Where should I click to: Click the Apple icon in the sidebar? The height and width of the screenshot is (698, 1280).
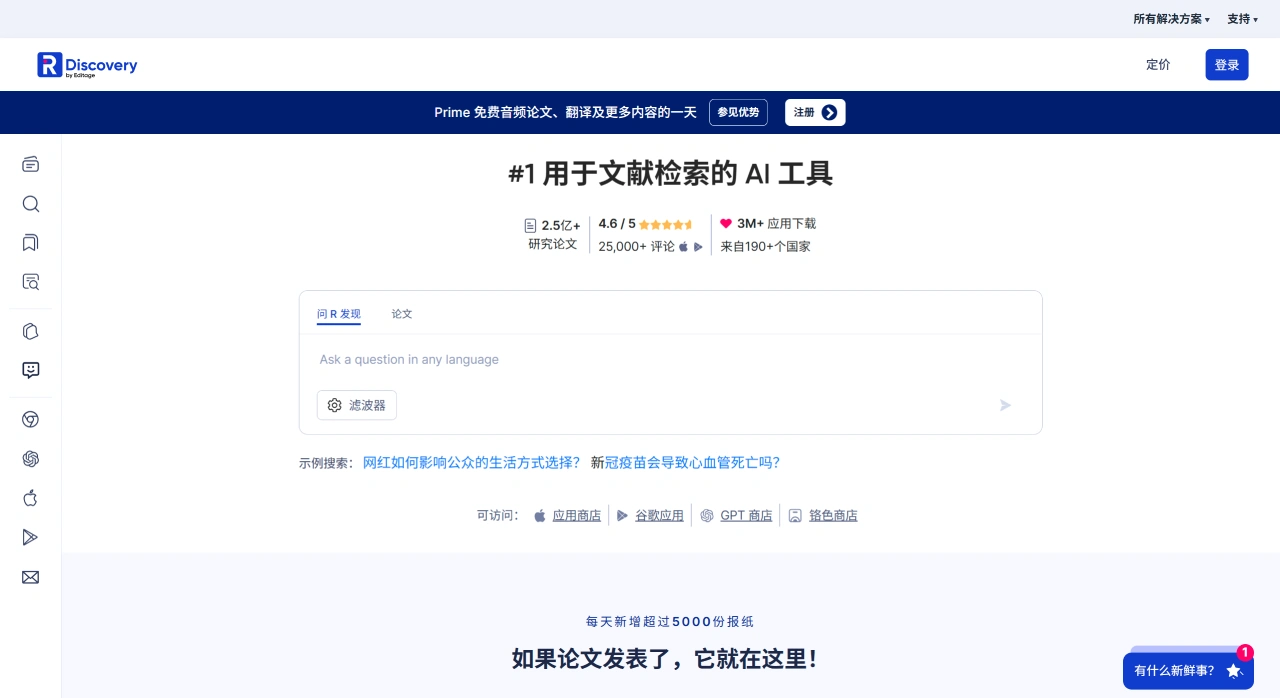(30, 498)
